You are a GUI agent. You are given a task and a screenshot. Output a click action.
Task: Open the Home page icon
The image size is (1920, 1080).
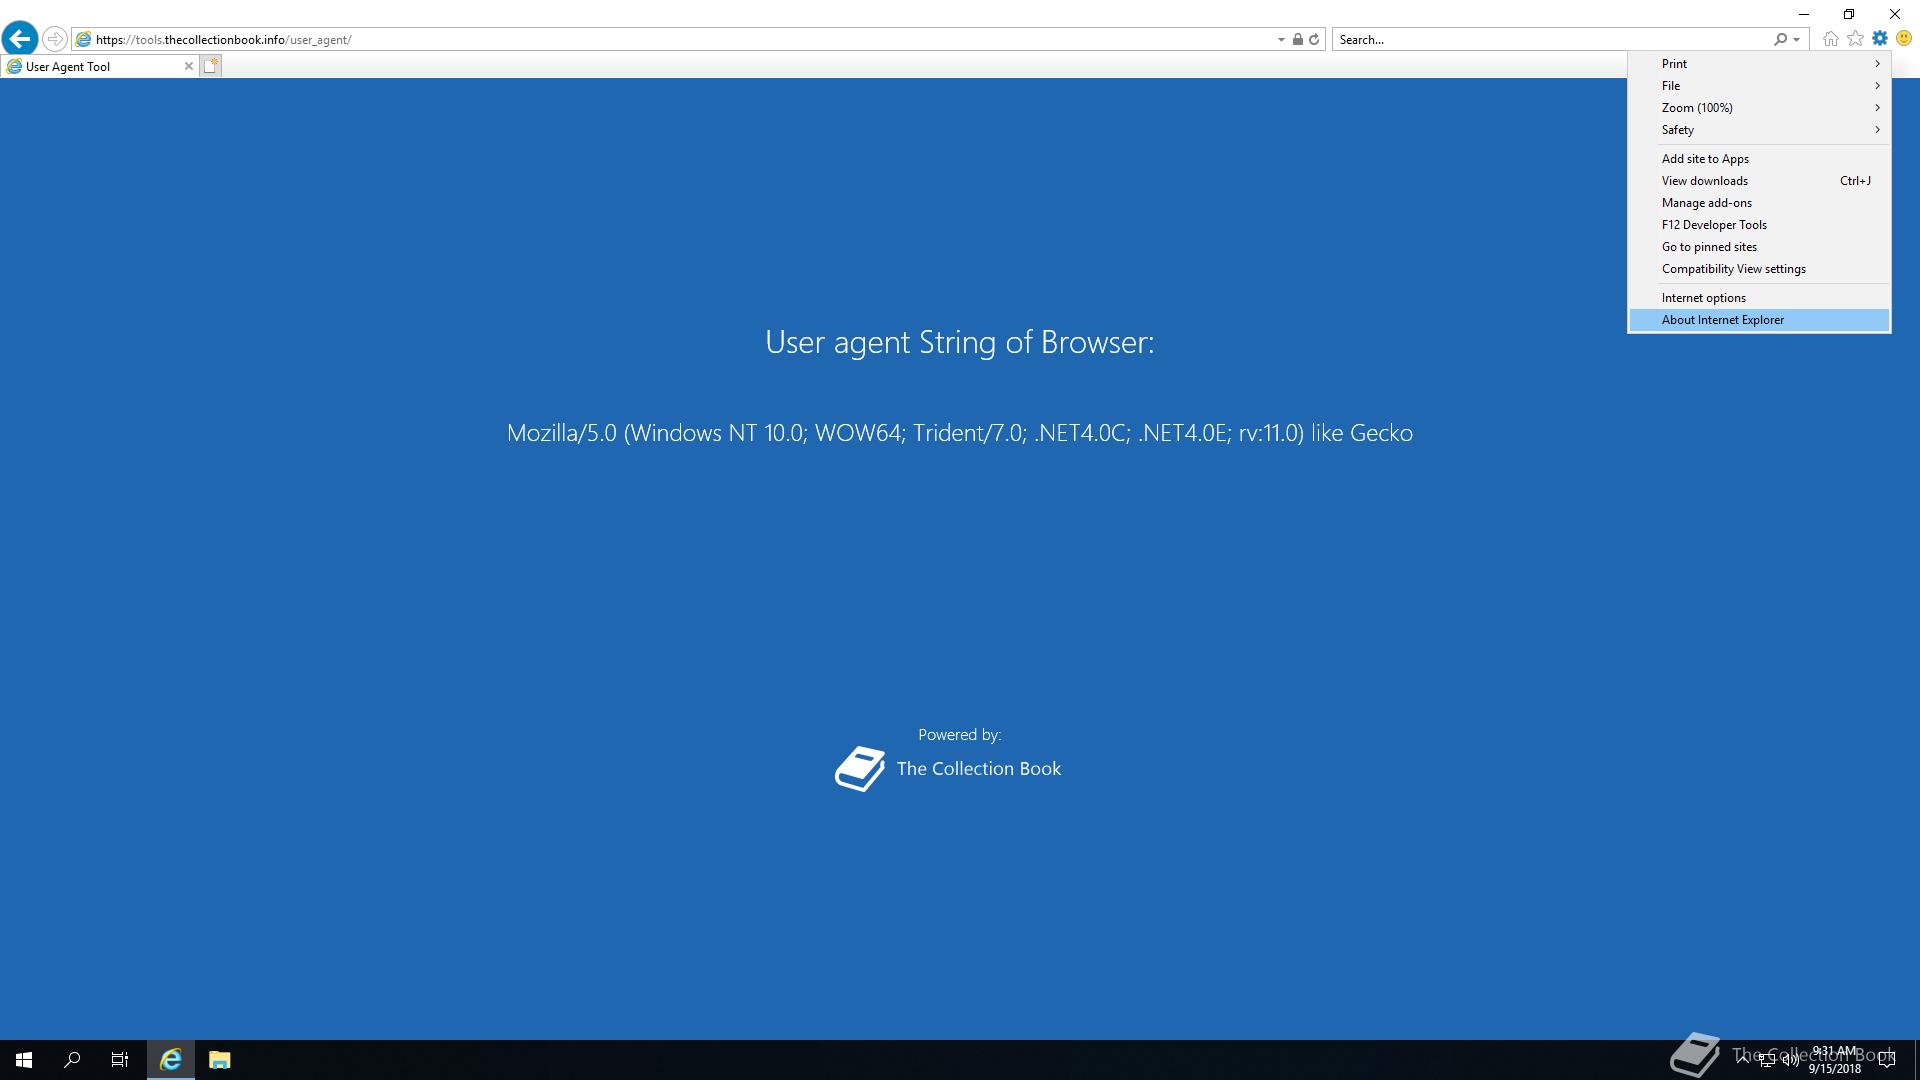(1831, 39)
